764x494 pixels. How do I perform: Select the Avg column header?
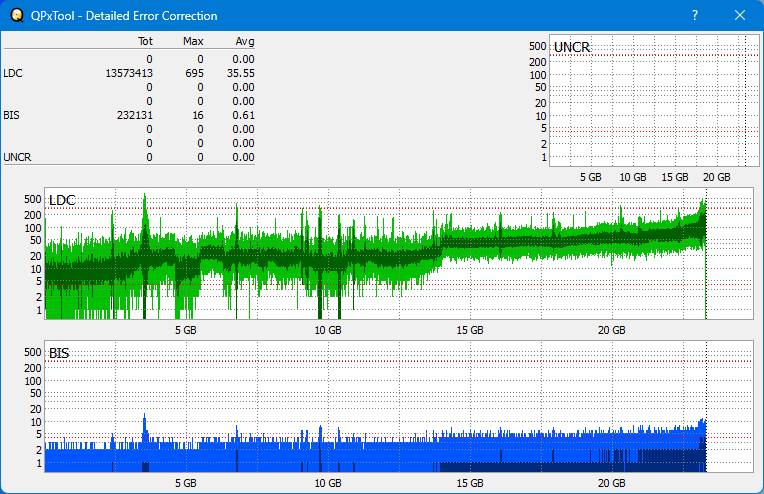(245, 42)
